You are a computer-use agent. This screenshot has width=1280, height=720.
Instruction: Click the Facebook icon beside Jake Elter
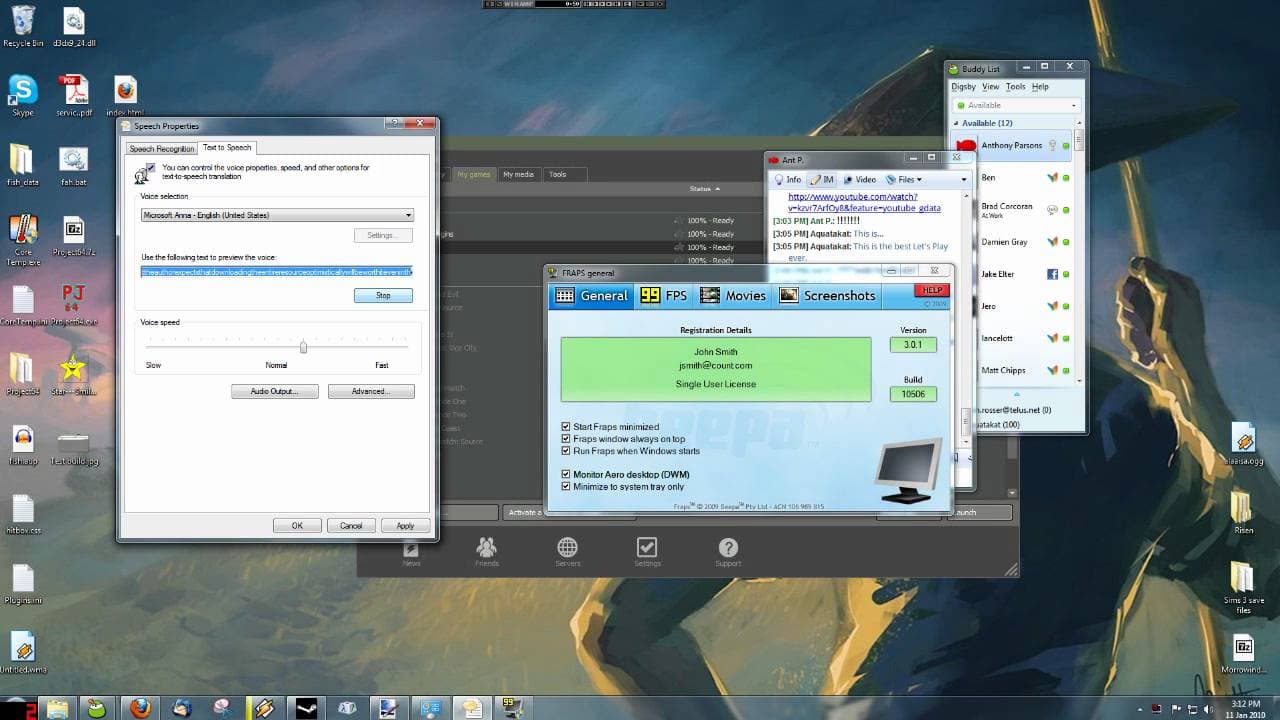(1053, 274)
